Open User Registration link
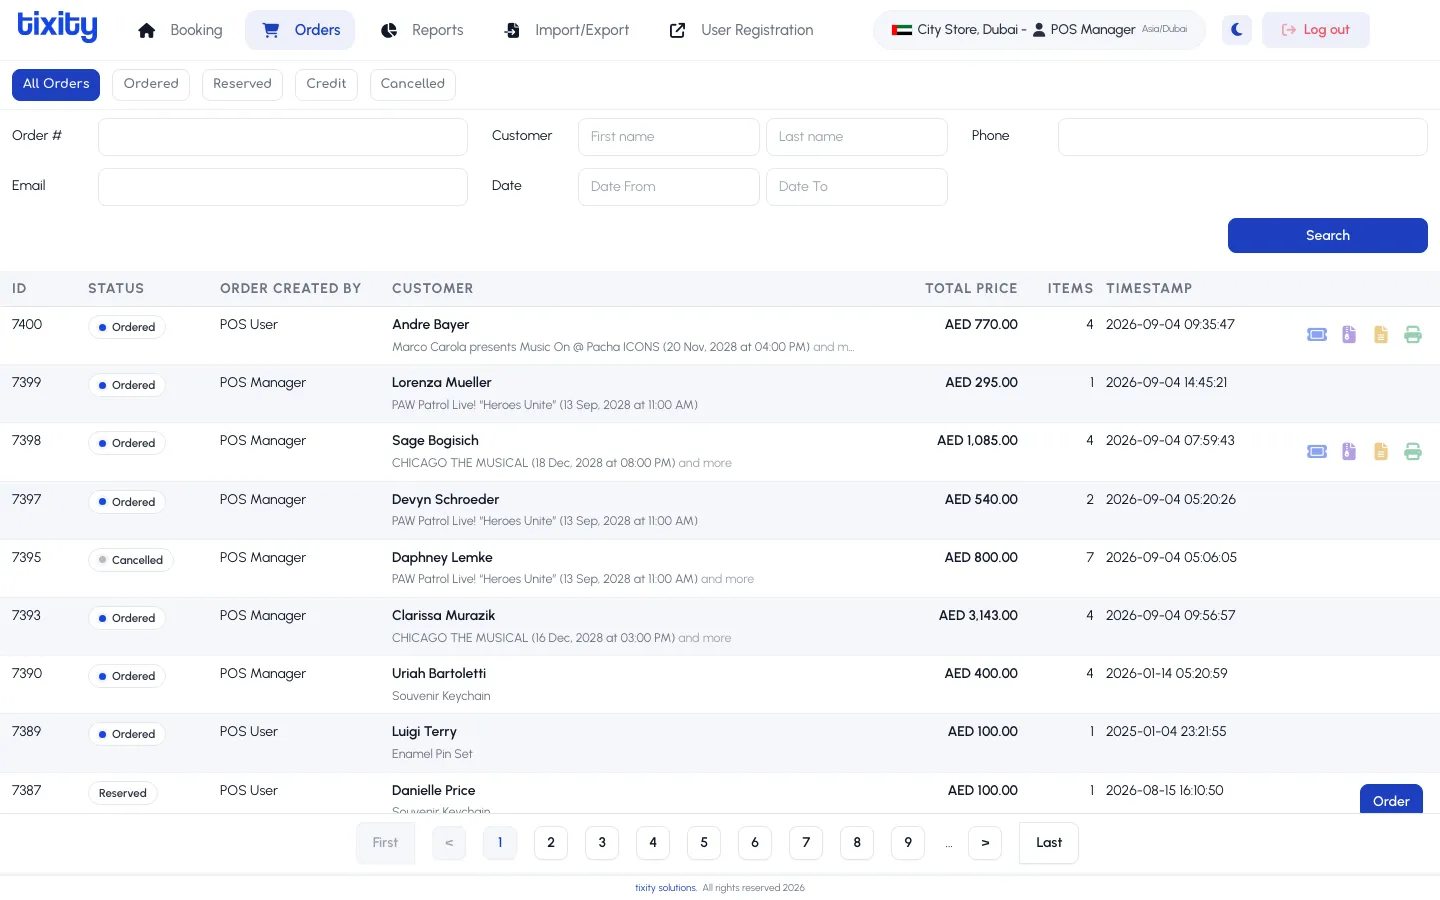 [x=741, y=30]
